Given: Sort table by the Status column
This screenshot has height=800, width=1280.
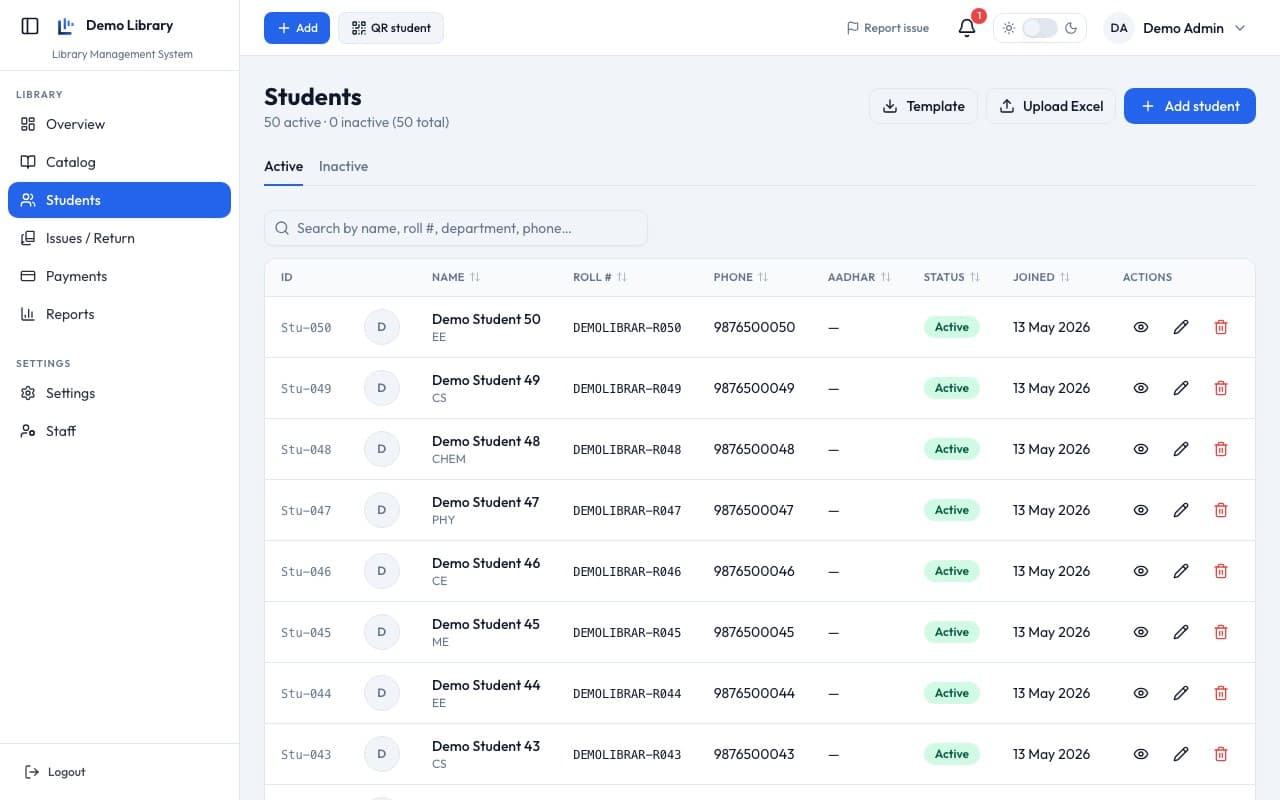Looking at the screenshot, I should [x=952, y=277].
